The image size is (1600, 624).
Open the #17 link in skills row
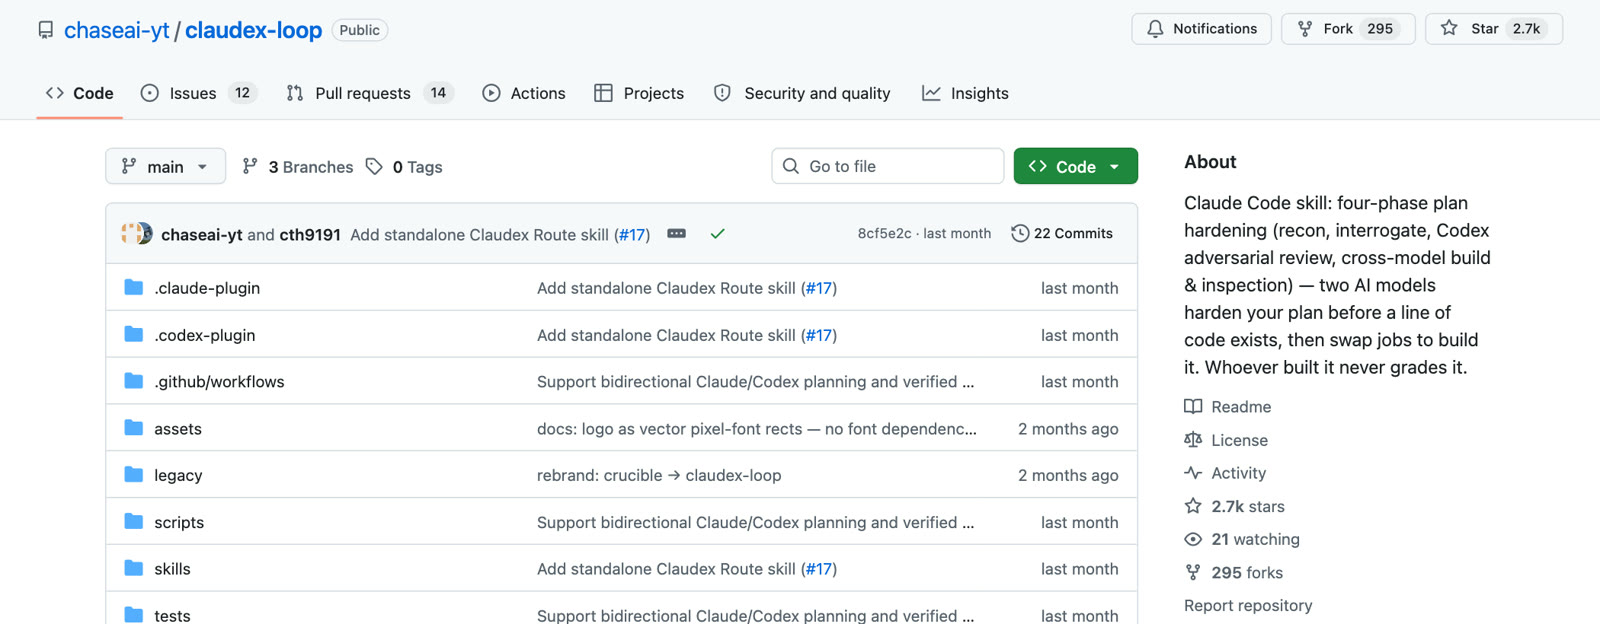[819, 569]
